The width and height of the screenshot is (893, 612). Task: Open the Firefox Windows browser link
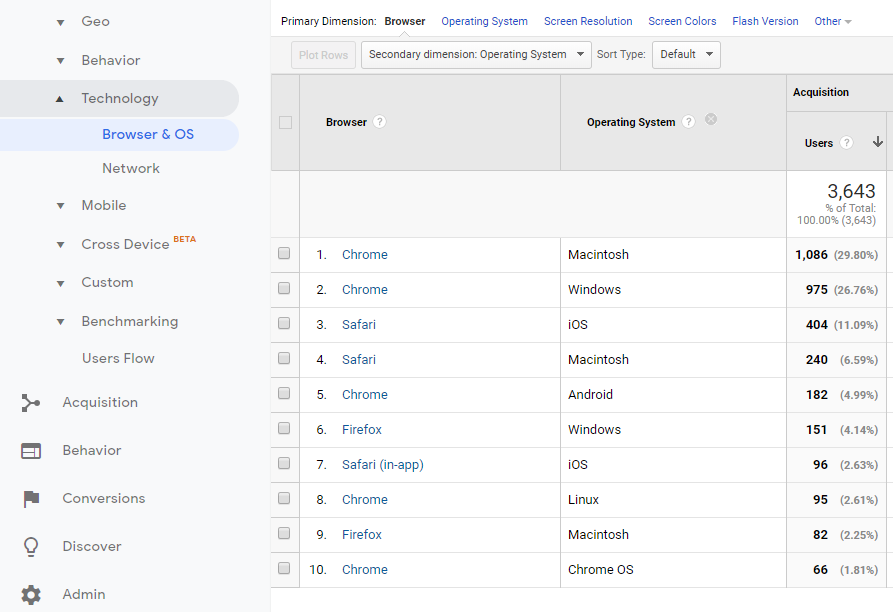[x=362, y=430]
